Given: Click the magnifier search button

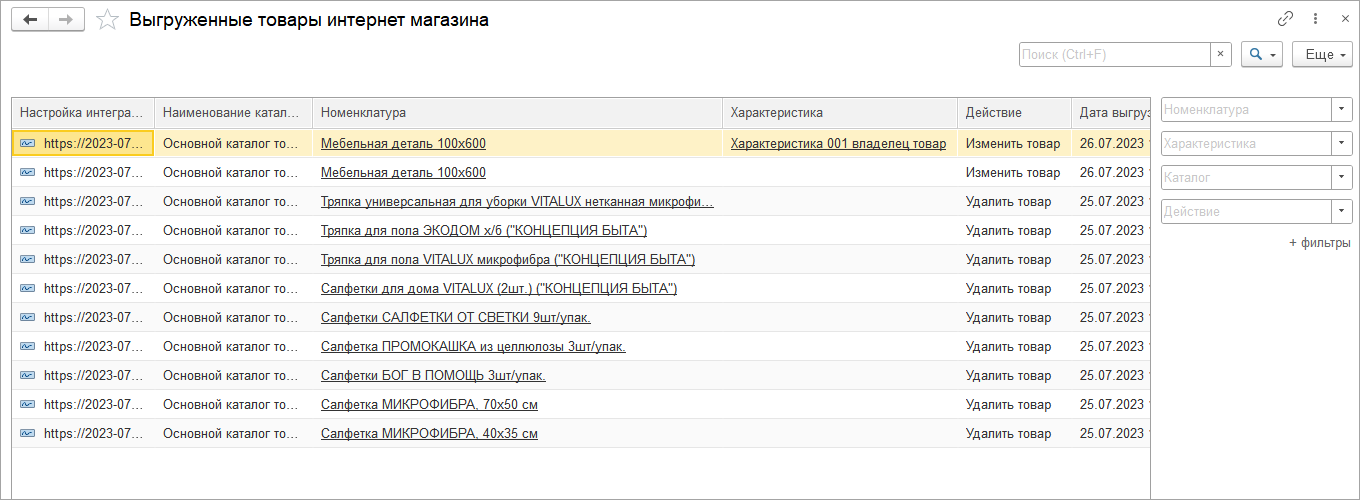Looking at the screenshot, I should click(x=1256, y=55).
